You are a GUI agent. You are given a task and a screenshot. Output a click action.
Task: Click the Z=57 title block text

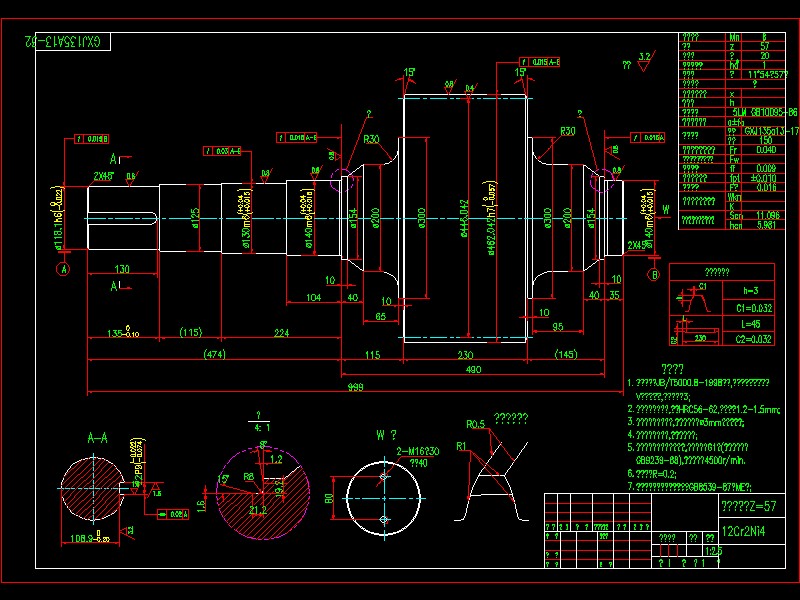click(x=749, y=506)
